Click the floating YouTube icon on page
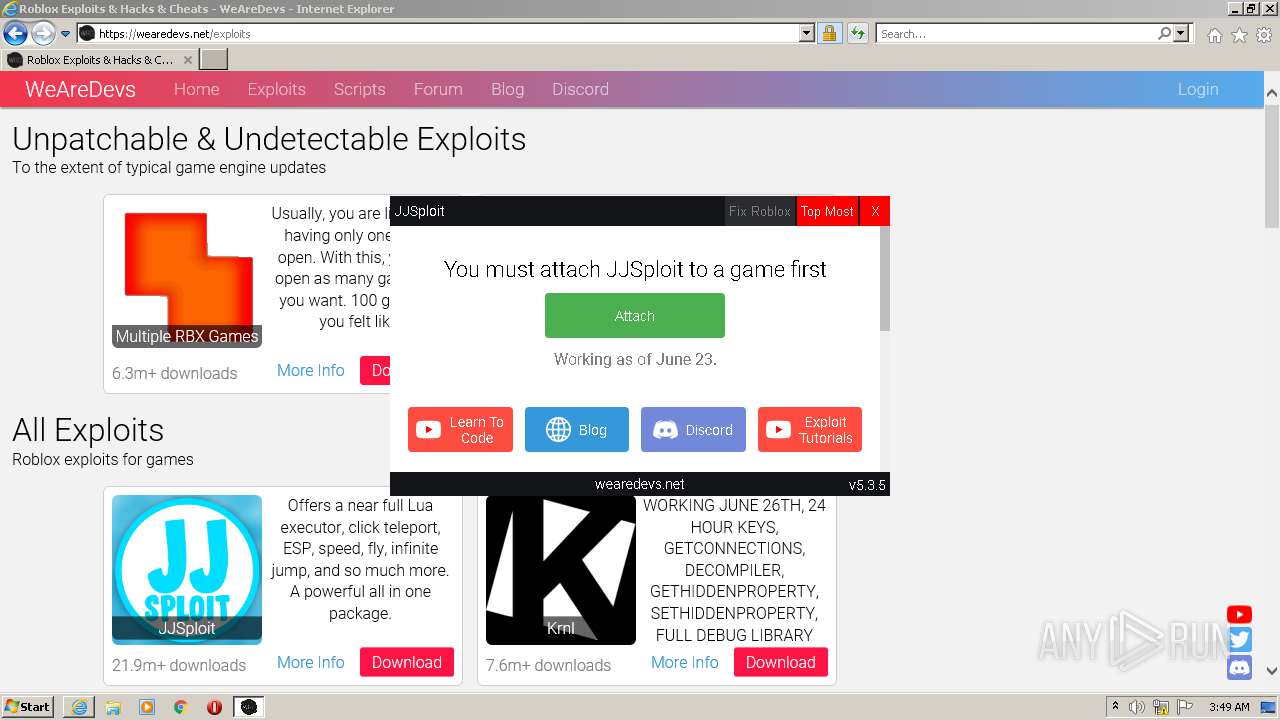The height and width of the screenshot is (720, 1280). coord(1239,615)
